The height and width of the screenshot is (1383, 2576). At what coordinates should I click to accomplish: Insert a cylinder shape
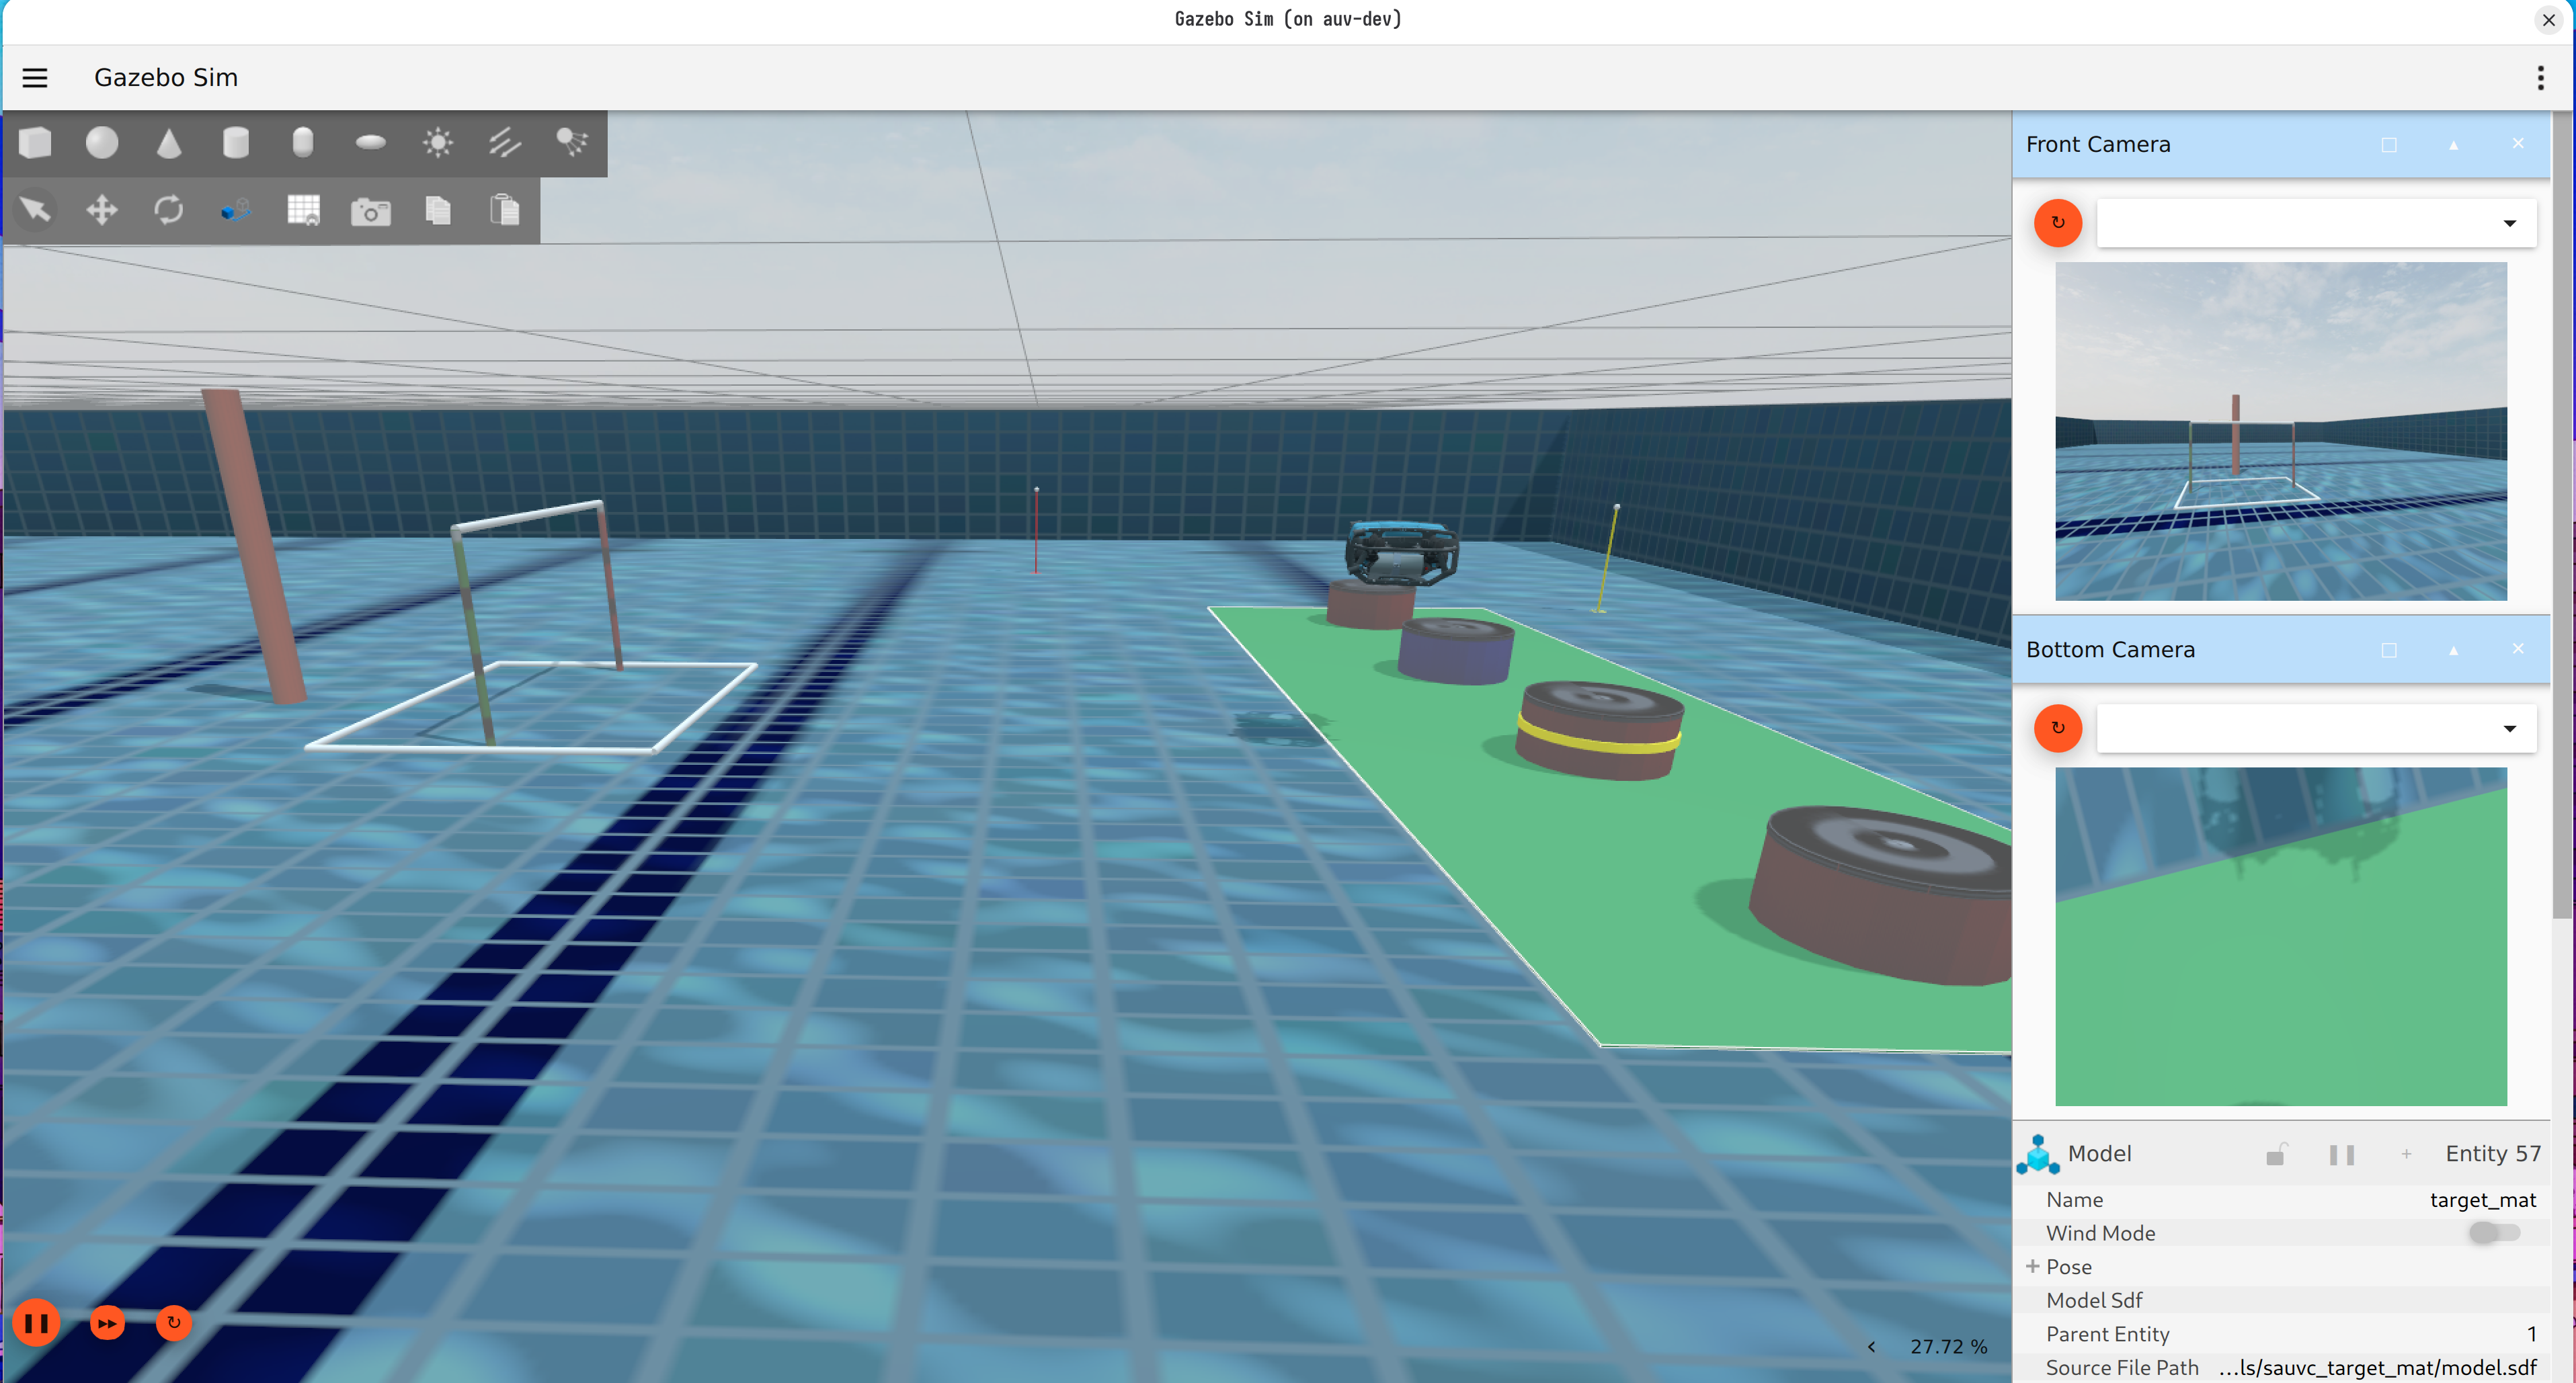click(x=236, y=143)
